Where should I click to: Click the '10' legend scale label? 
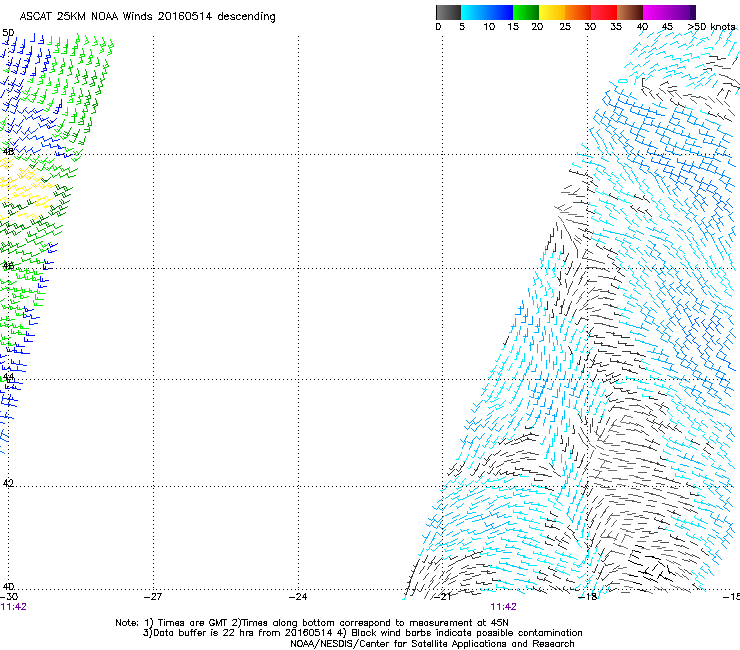489,26
